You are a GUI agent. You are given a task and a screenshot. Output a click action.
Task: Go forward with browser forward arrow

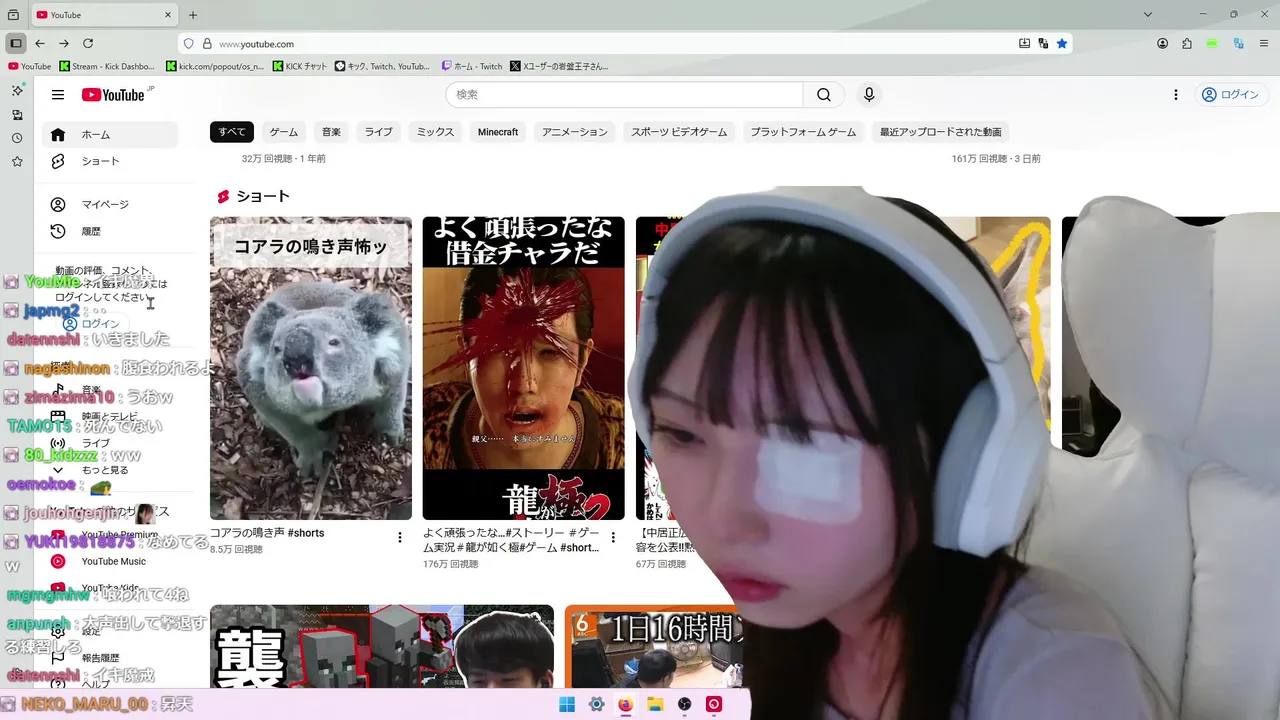point(64,44)
